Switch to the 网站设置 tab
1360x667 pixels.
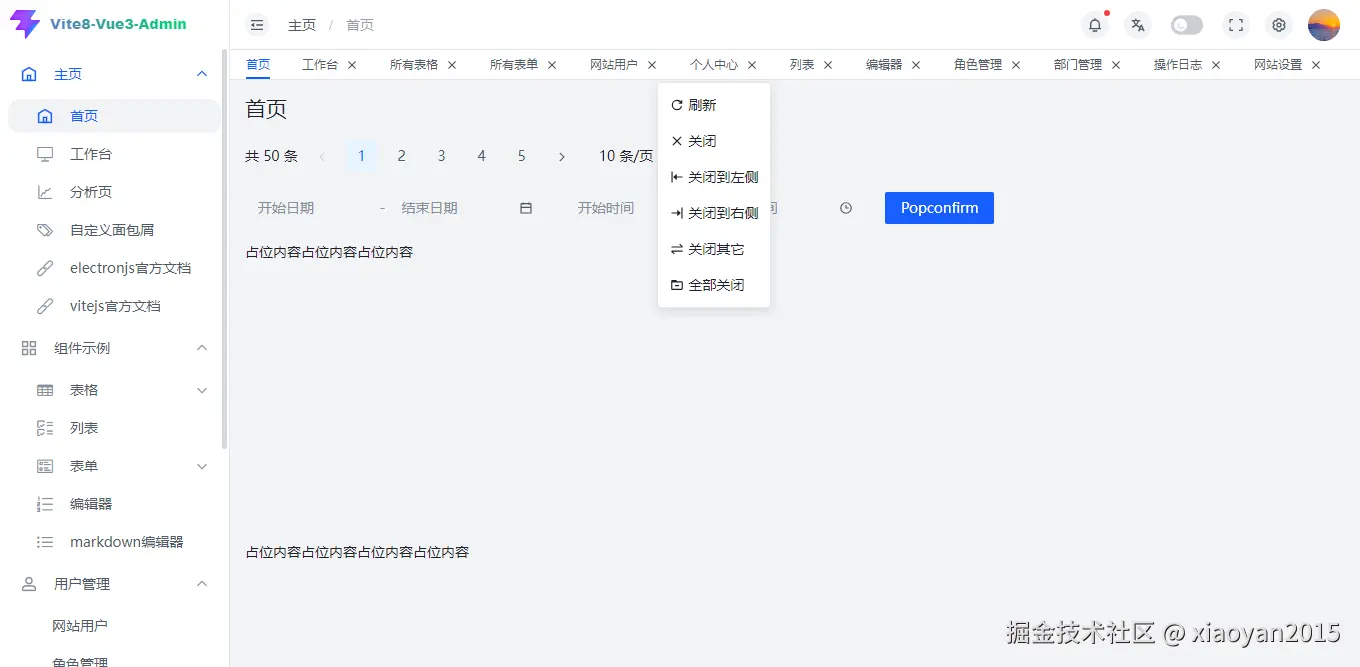(x=1278, y=64)
